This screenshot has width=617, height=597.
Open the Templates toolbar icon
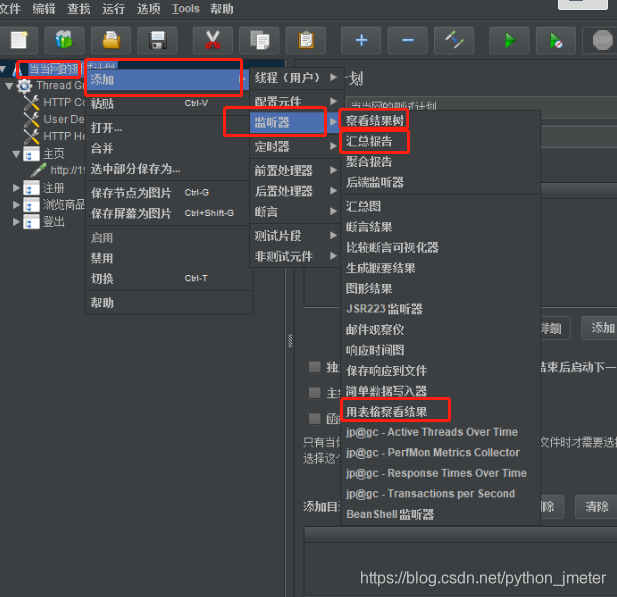[x=64, y=40]
